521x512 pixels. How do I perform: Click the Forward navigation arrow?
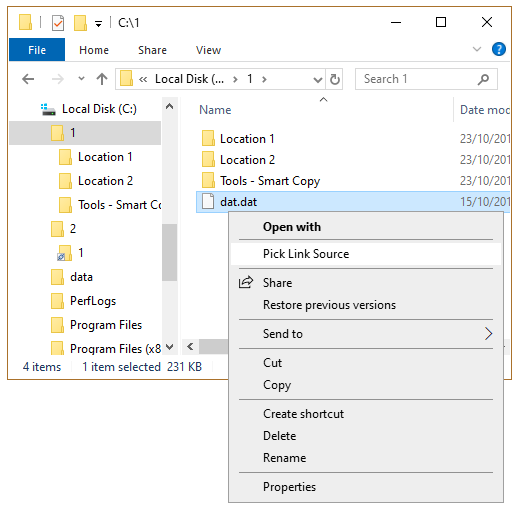pyautogui.click(x=58, y=79)
